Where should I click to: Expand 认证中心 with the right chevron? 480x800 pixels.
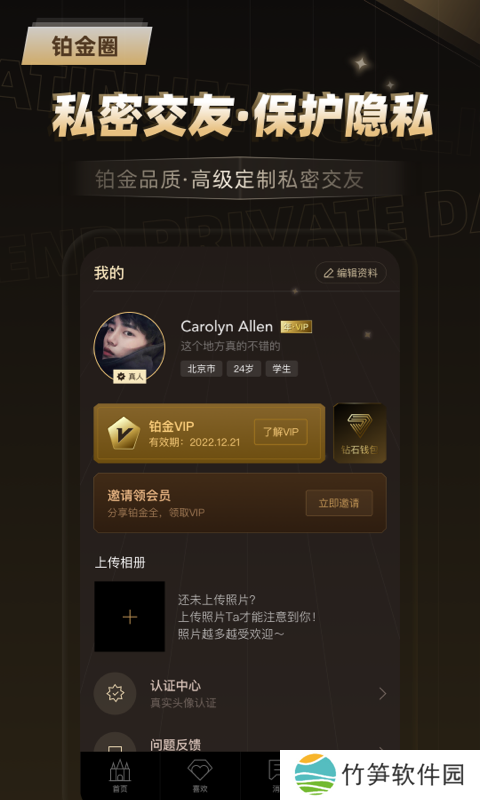pyautogui.click(x=383, y=693)
